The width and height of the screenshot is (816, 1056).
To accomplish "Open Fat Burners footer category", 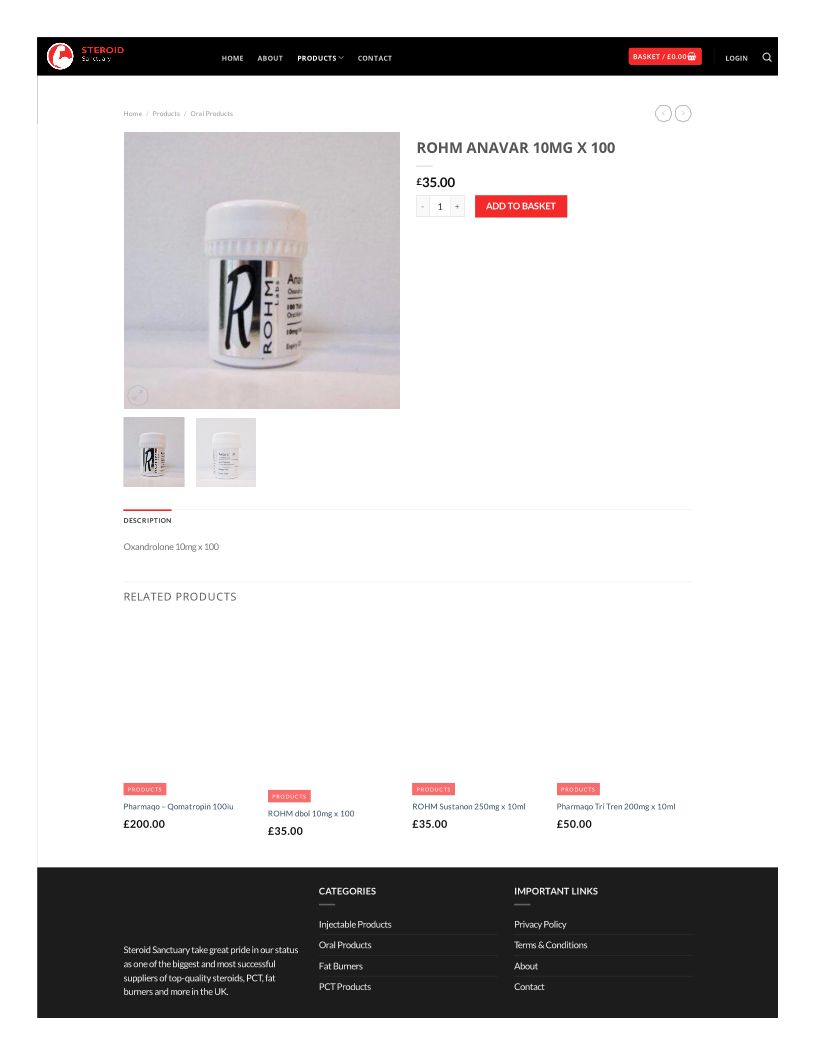I will coord(341,966).
